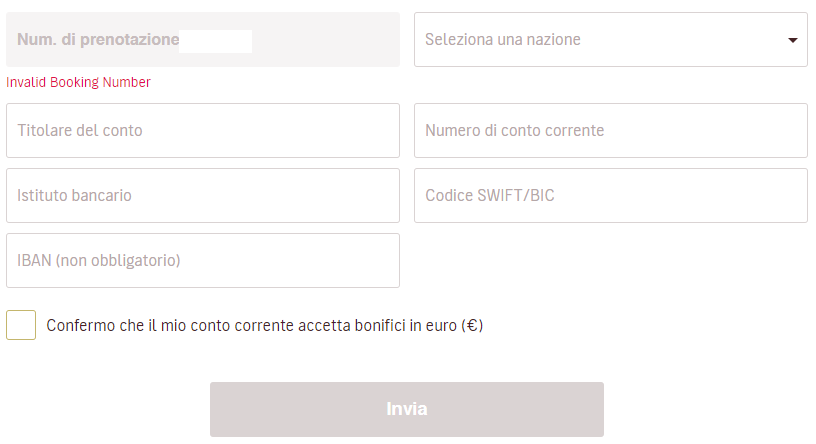Click the white box inside booking number field
Screen dimensions: 816x444
[x=216, y=41]
